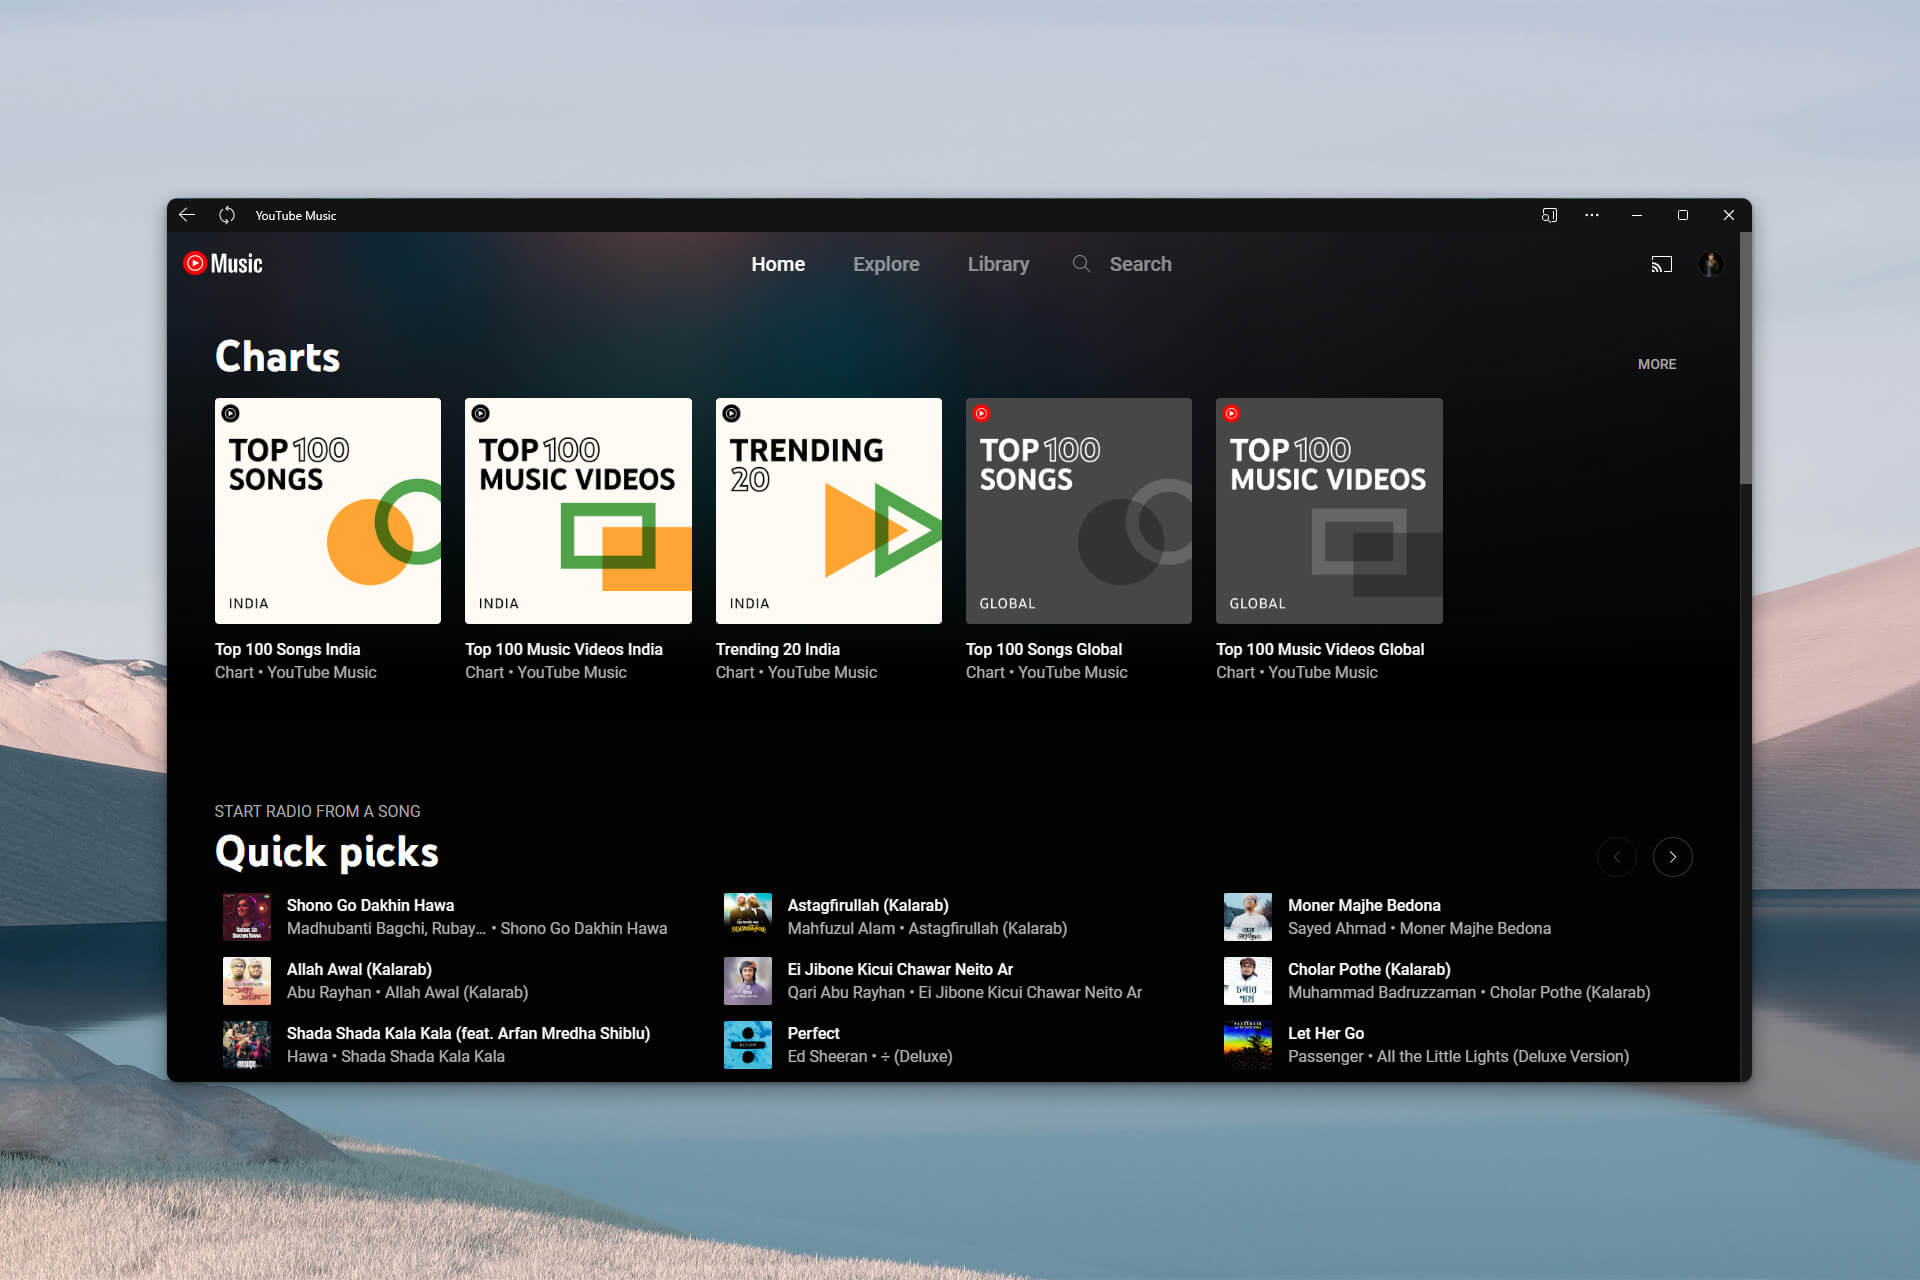The width and height of the screenshot is (1920, 1280).
Task: Switch to the Library tab
Action: 998,264
